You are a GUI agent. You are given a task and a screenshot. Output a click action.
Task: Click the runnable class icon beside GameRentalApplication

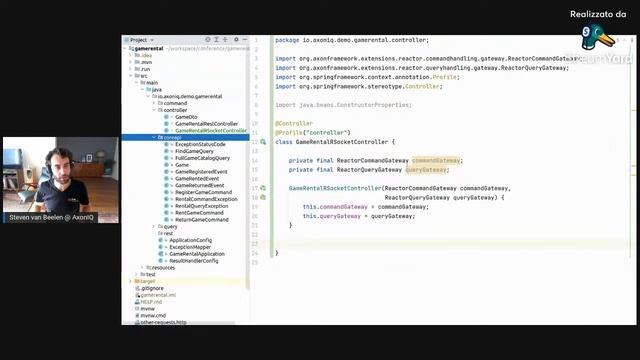[161, 254]
